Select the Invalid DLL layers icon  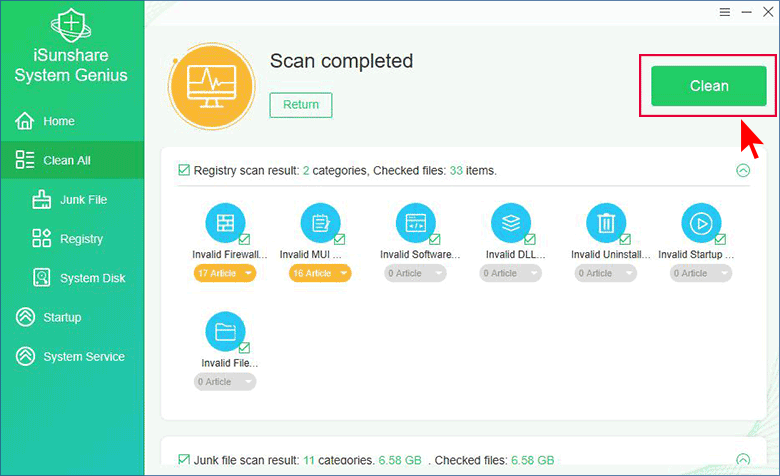(510, 222)
